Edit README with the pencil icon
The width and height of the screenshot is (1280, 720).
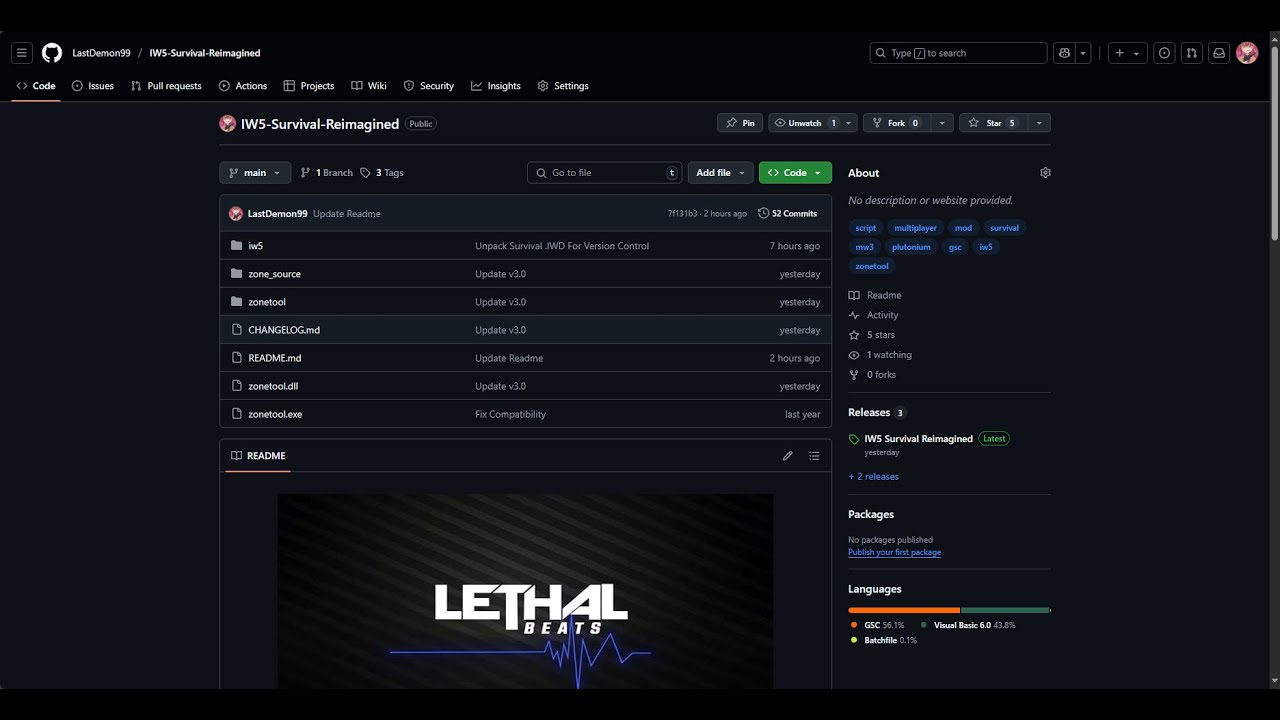[788, 456]
